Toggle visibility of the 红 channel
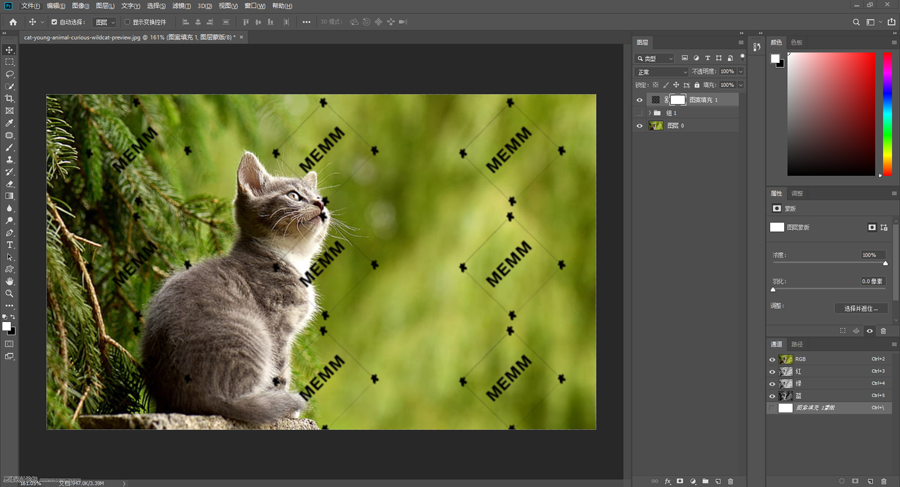The image size is (900, 487). [x=772, y=371]
